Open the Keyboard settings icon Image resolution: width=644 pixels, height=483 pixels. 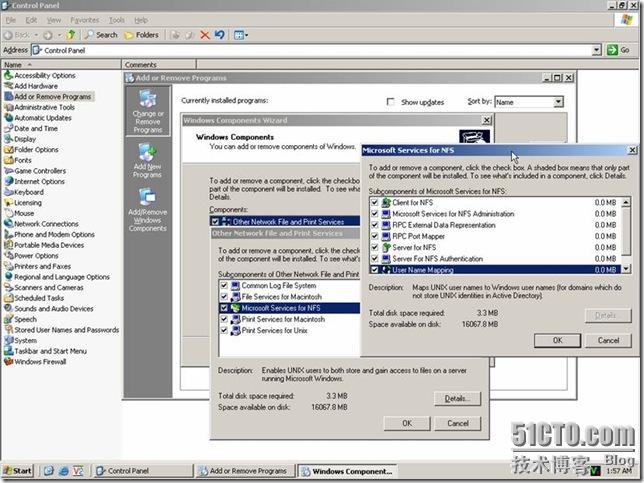click(x=9, y=192)
